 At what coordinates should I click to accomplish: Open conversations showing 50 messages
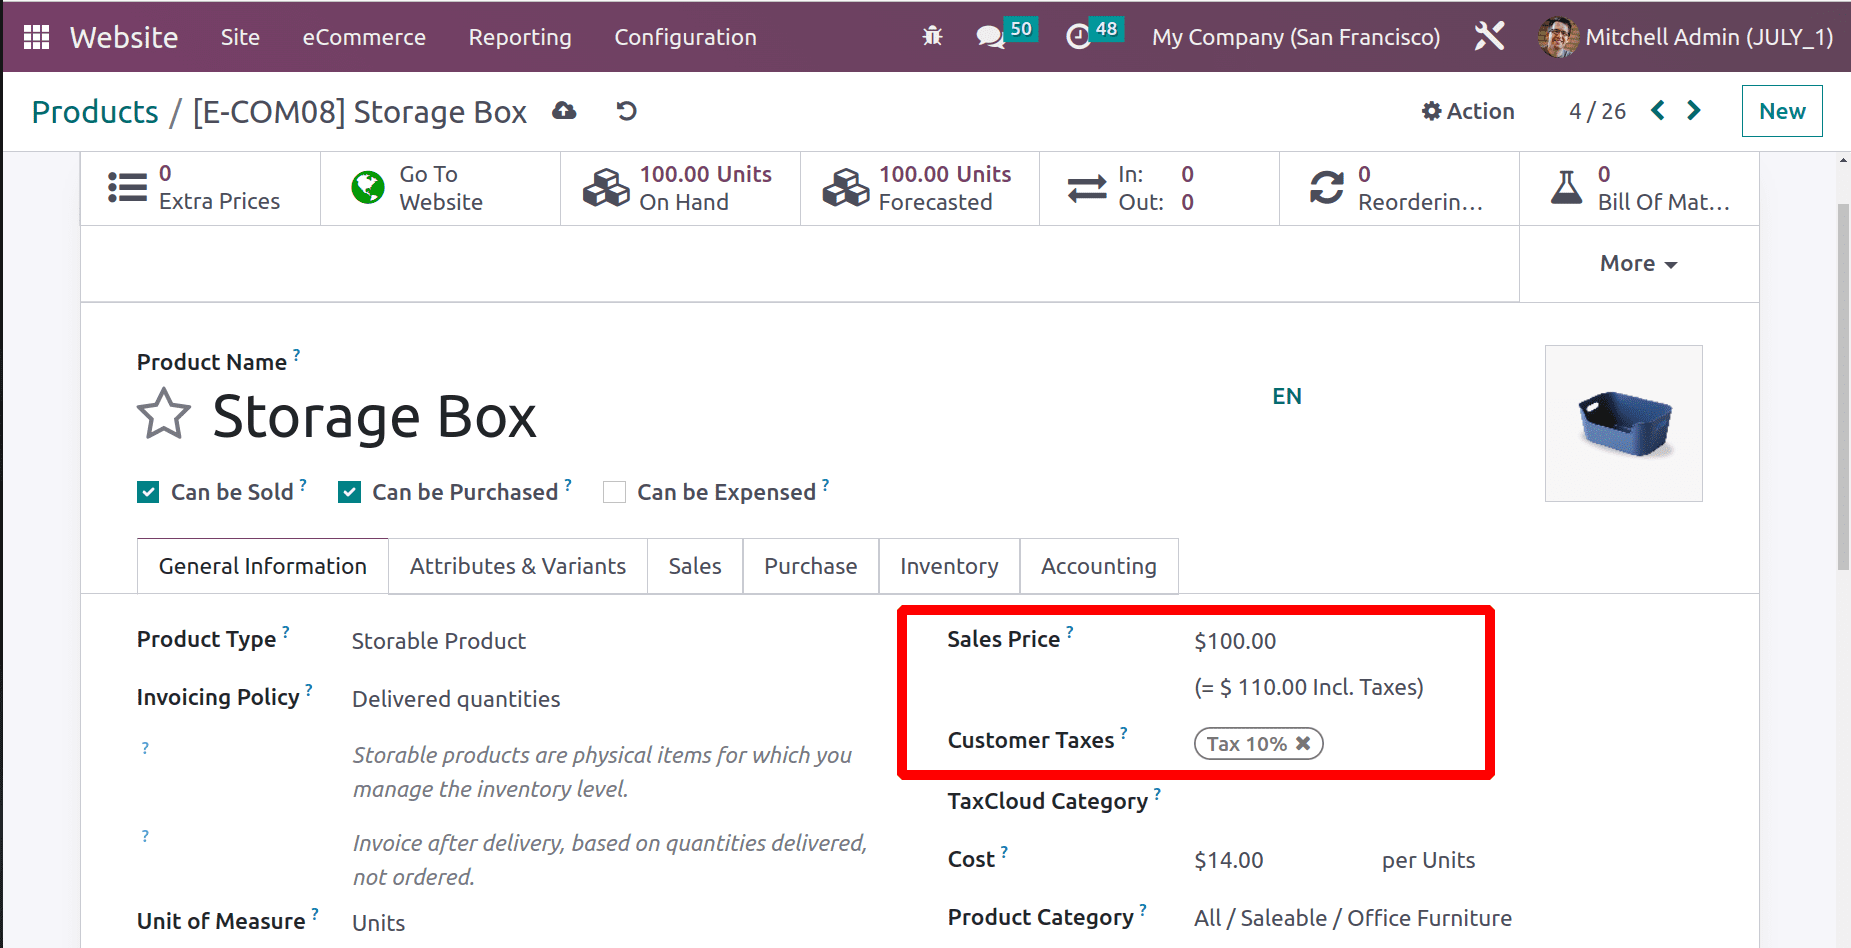pos(1005,35)
